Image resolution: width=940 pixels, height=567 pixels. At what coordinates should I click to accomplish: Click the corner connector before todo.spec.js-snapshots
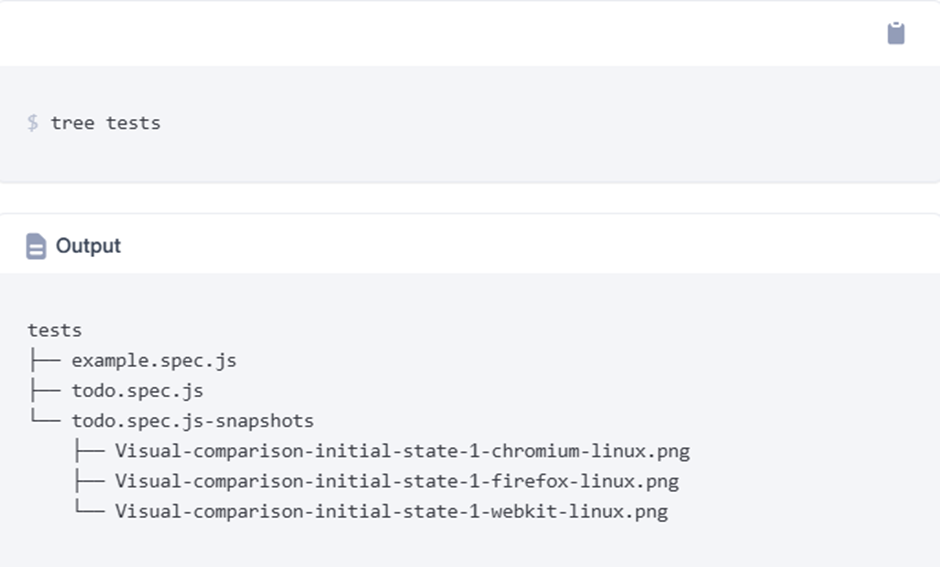click(x=45, y=420)
